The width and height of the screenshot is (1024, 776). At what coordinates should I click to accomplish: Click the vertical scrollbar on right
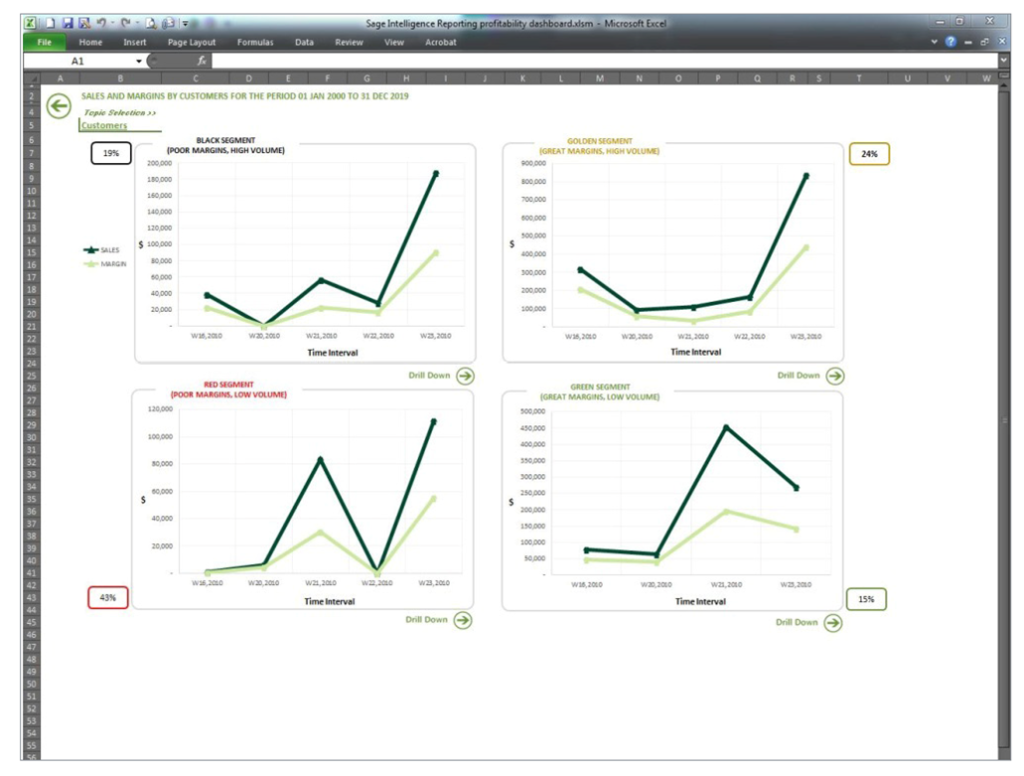pyautogui.click(x=1003, y=420)
